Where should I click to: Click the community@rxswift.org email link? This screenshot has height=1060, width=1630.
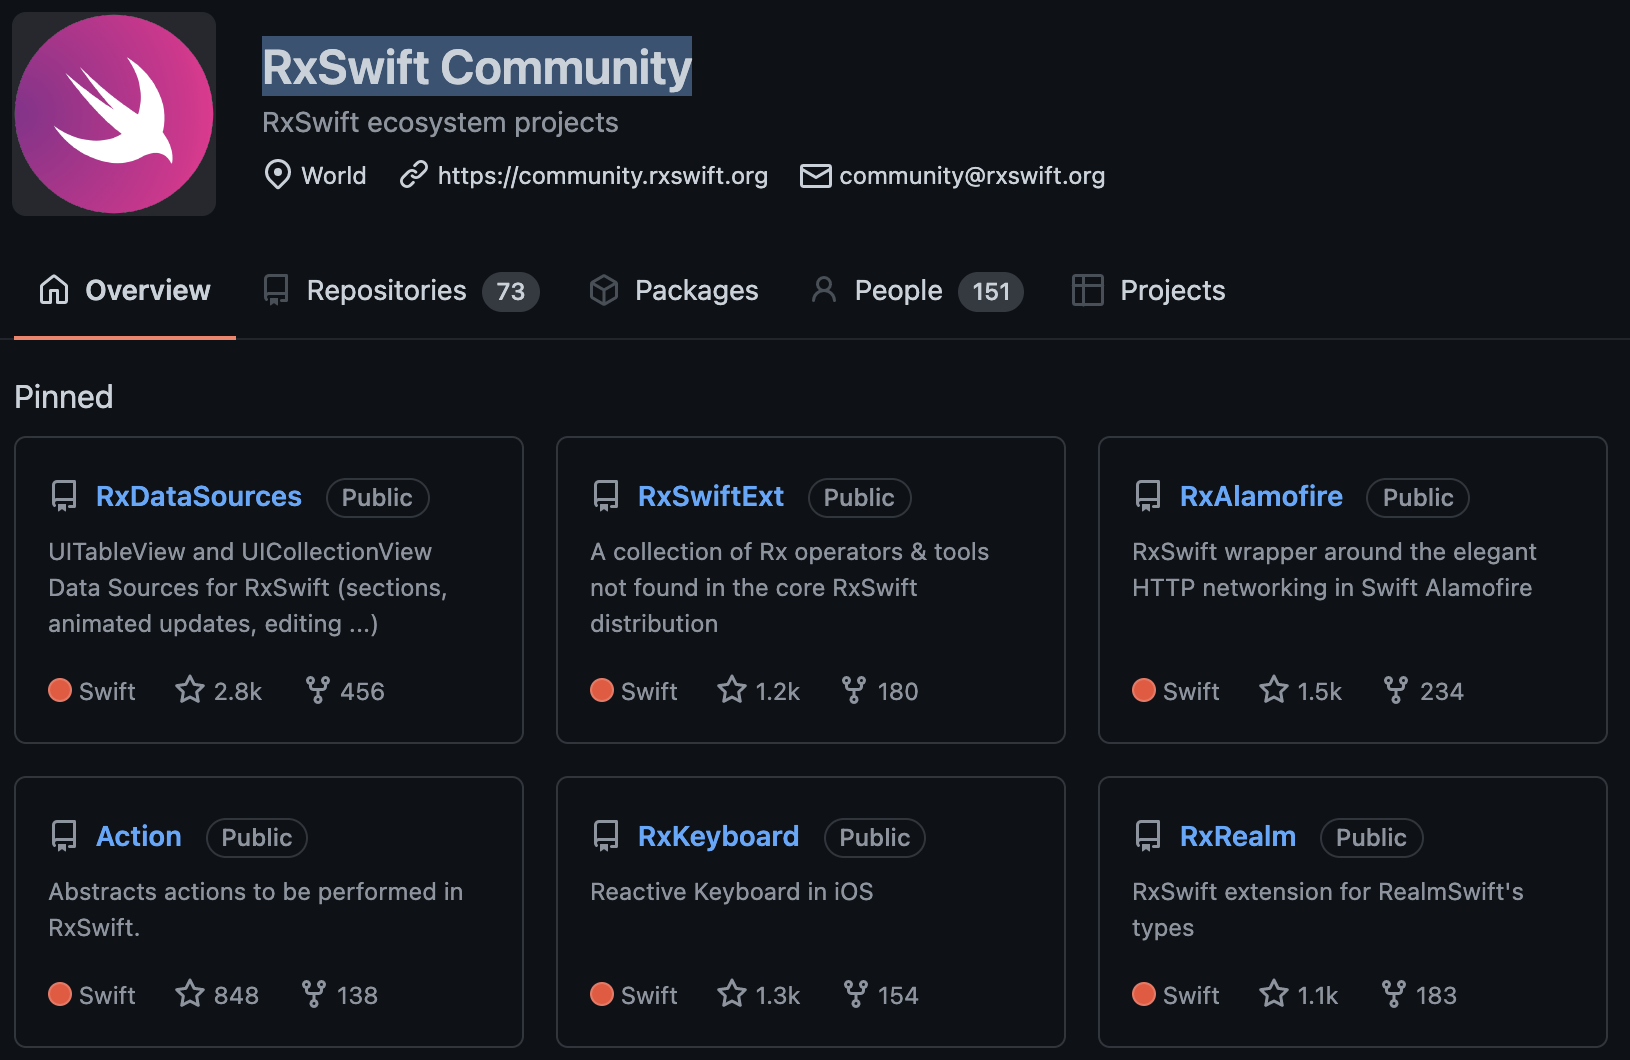(972, 175)
